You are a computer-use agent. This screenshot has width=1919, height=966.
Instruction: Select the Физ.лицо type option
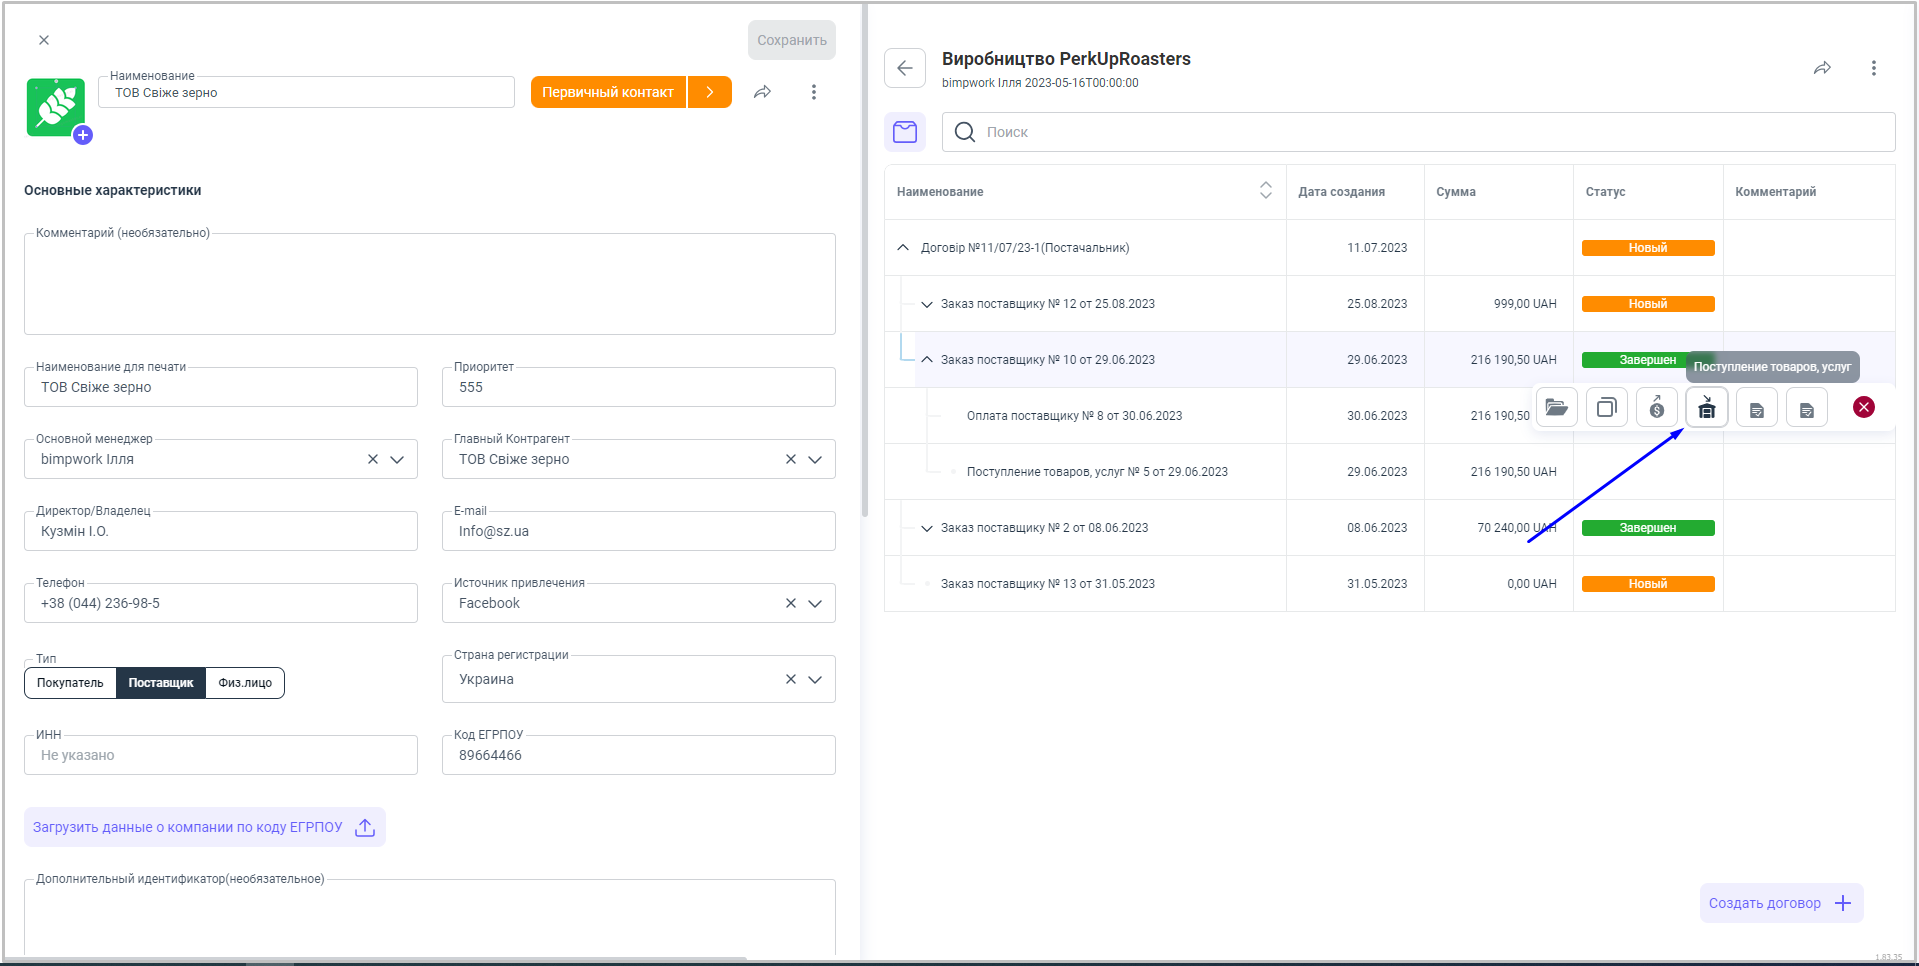245,683
